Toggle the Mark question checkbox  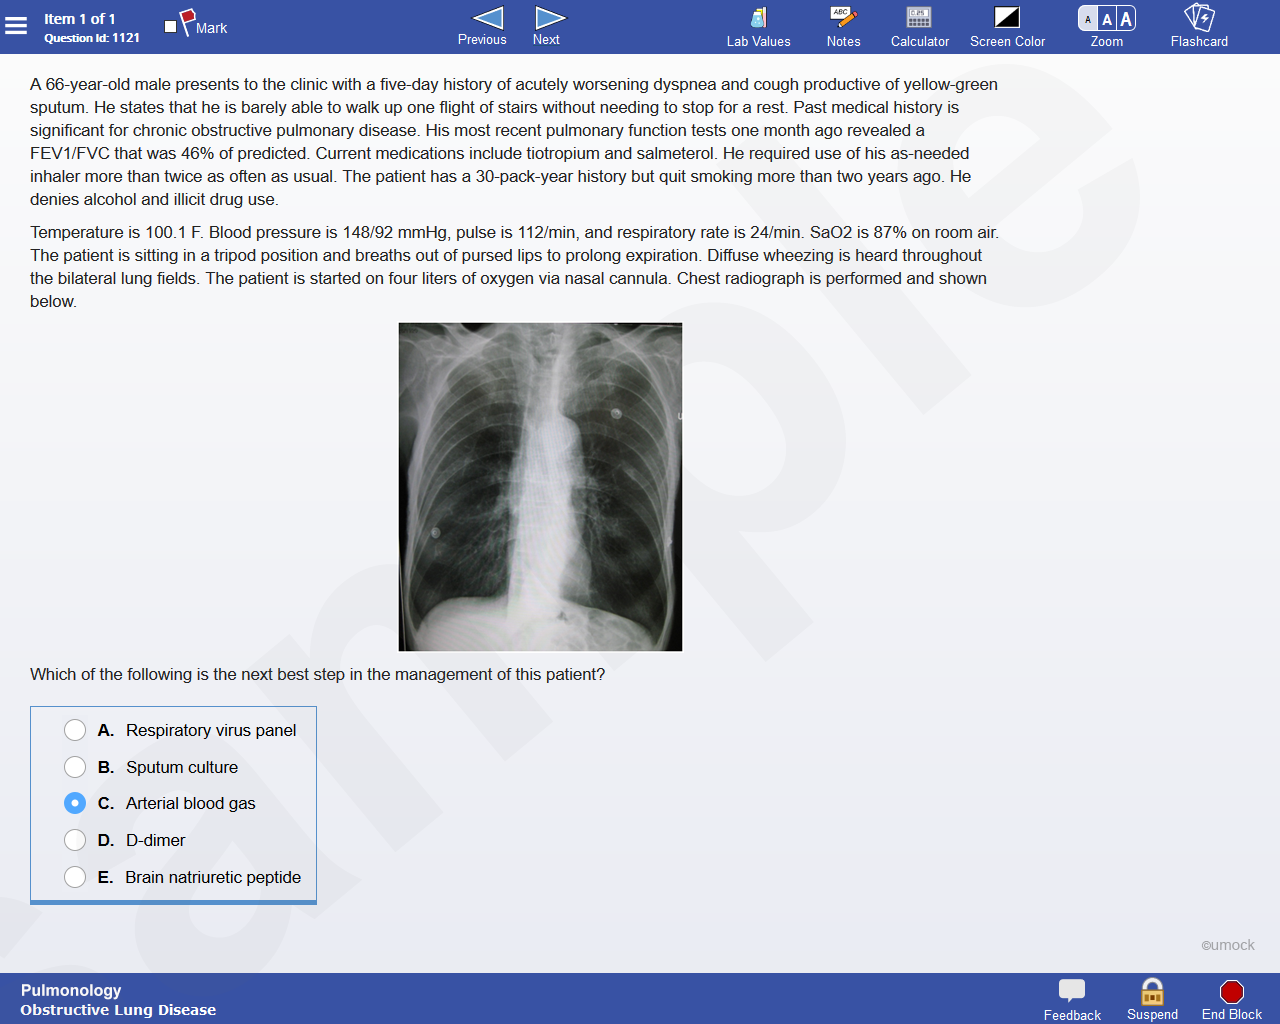coord(171,27)
